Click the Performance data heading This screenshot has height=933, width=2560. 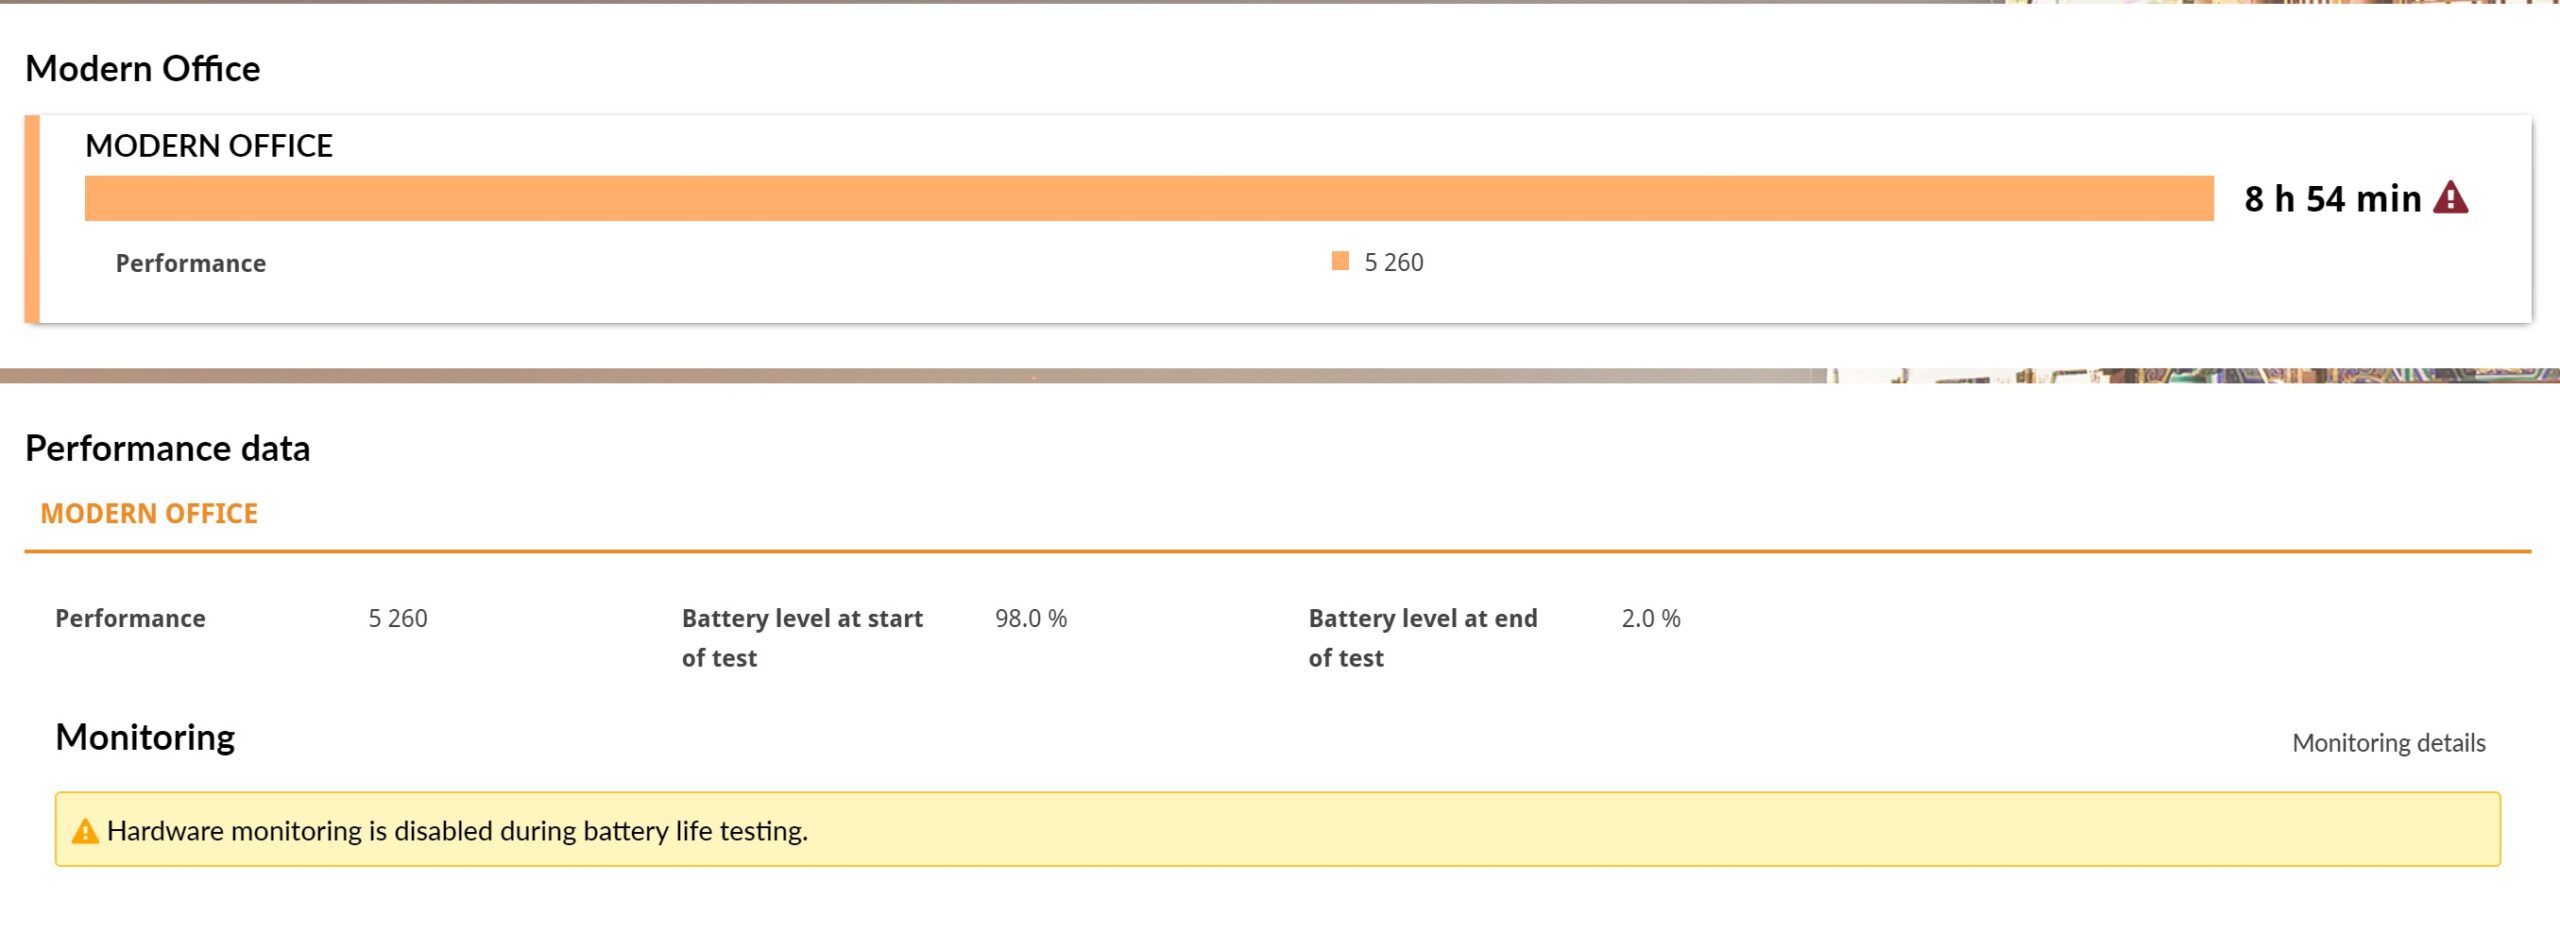pyautogui.click(x=168, y=449)
